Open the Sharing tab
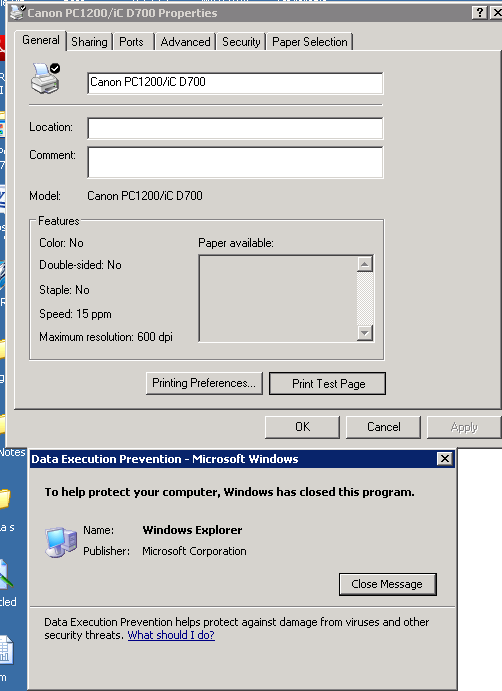Screen dimensions: 502x691 tap(89, 42)
